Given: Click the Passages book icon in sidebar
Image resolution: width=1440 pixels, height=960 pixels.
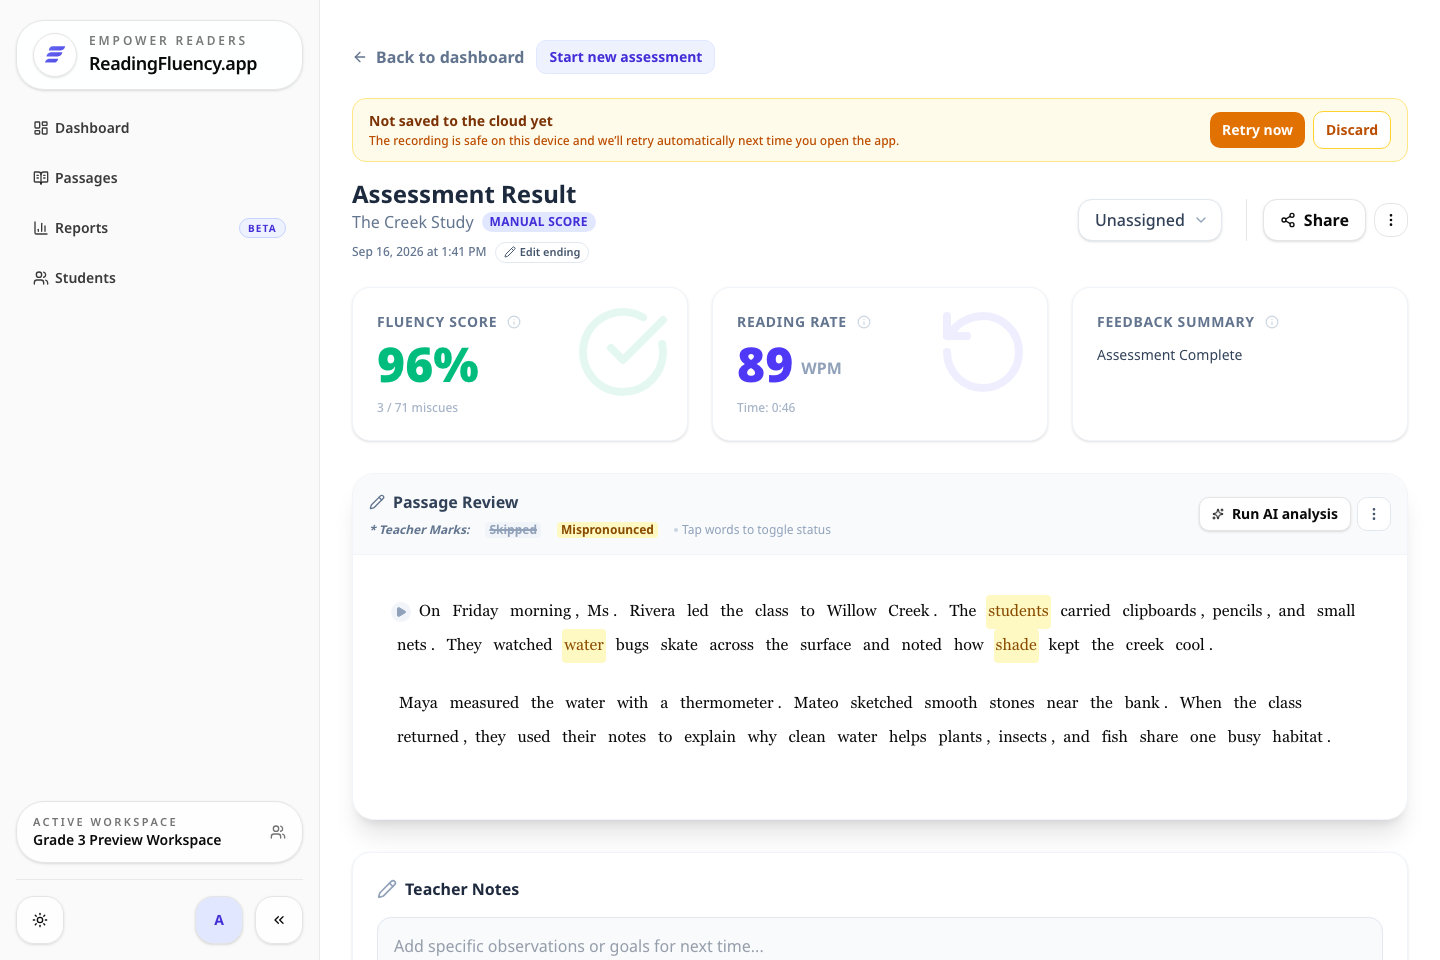Looking at the screenshot, I should [41, 178].
